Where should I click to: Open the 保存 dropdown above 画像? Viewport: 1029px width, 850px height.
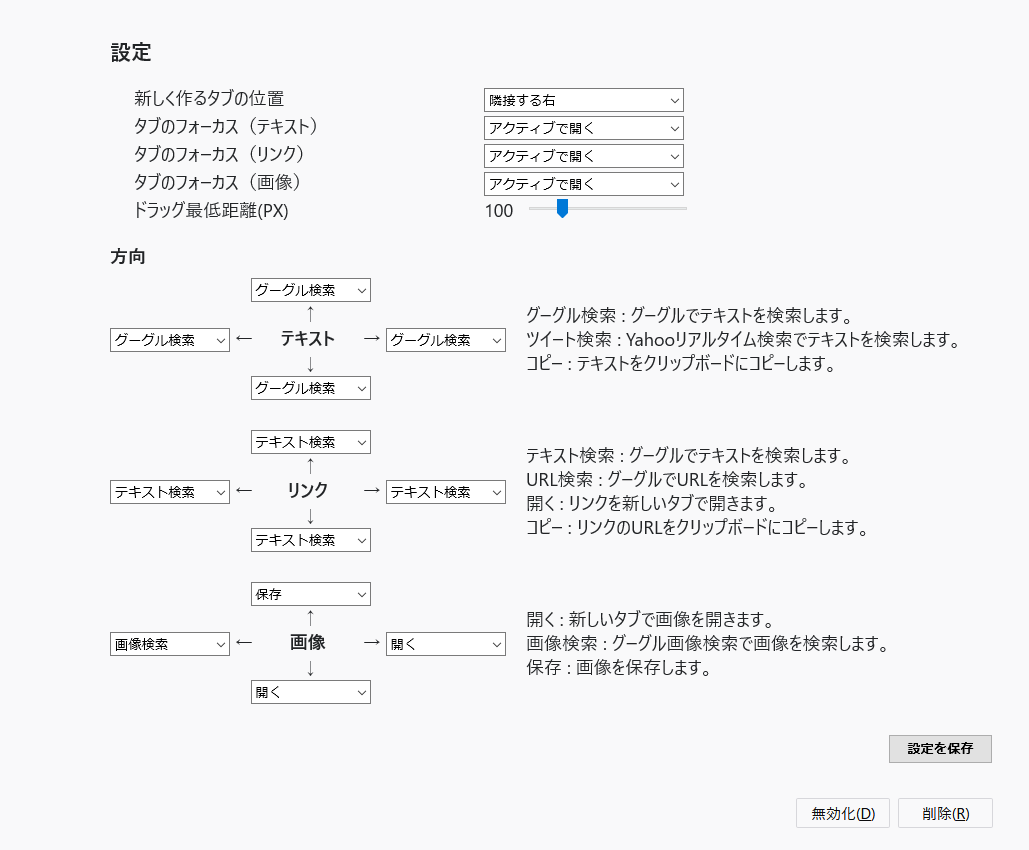coord(310,594)
